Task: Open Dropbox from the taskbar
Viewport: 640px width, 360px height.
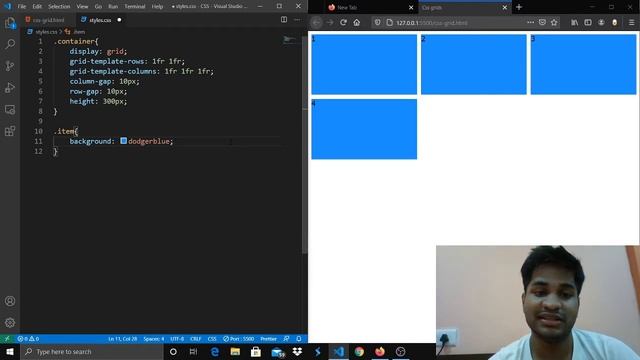Action: point(297,351)
